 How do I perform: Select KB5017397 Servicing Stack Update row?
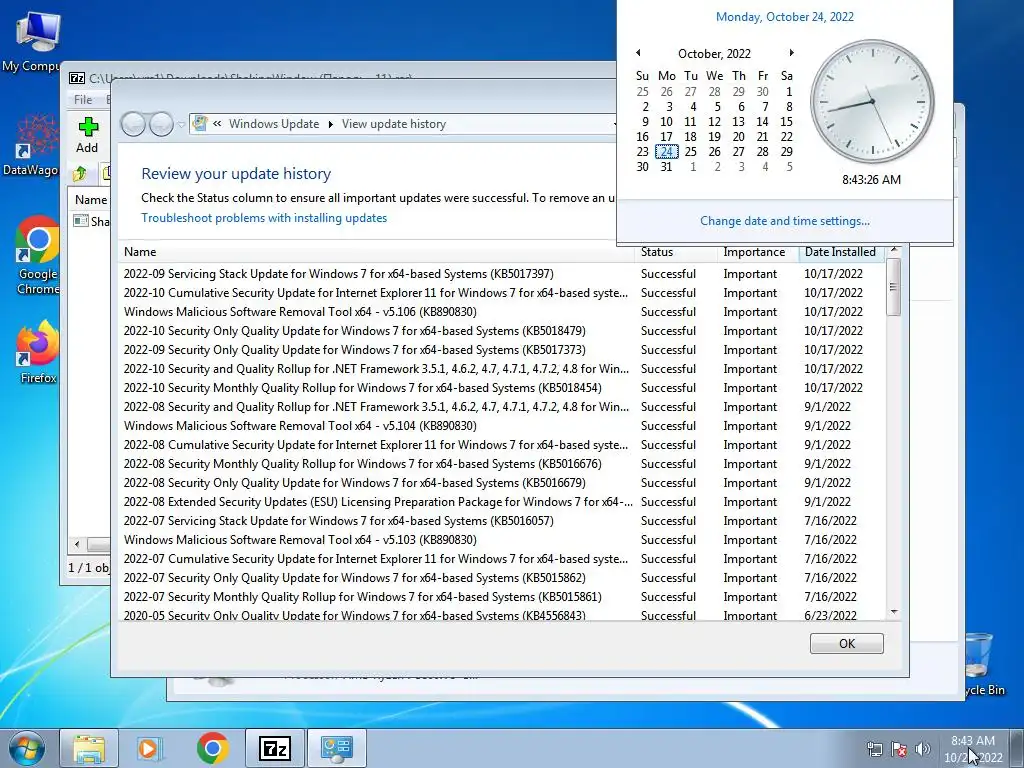pos(501,274)
